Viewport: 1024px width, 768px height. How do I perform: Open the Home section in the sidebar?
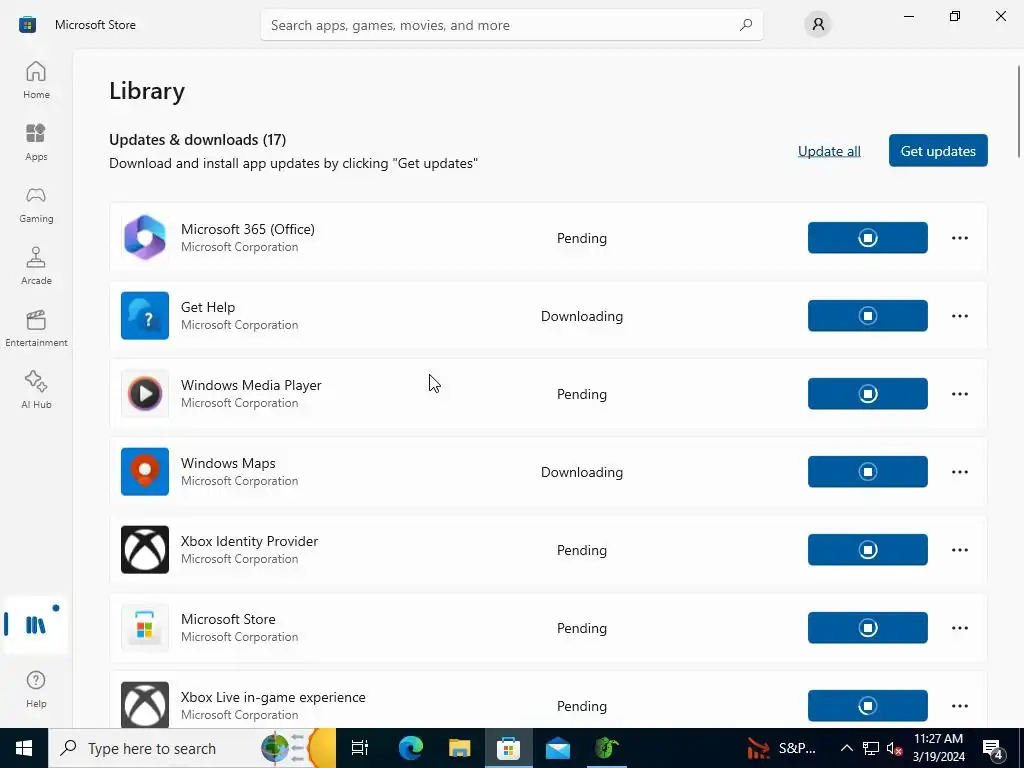(x=36, y=80)
